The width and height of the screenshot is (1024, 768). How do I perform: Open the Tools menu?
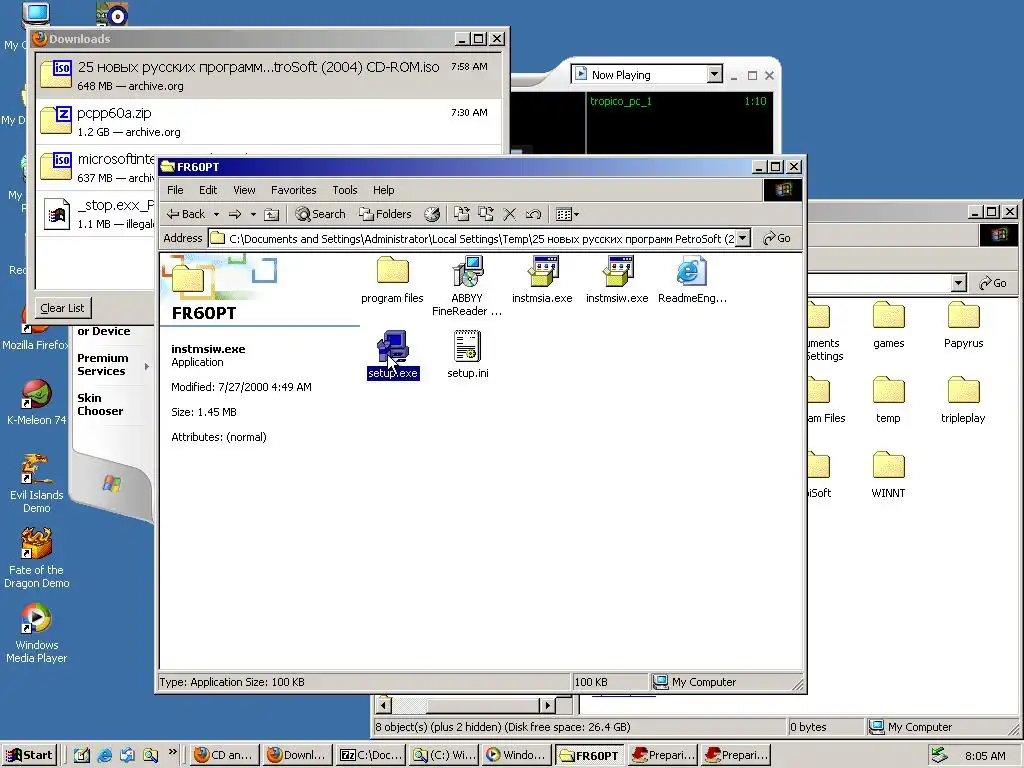coord(344,190)
